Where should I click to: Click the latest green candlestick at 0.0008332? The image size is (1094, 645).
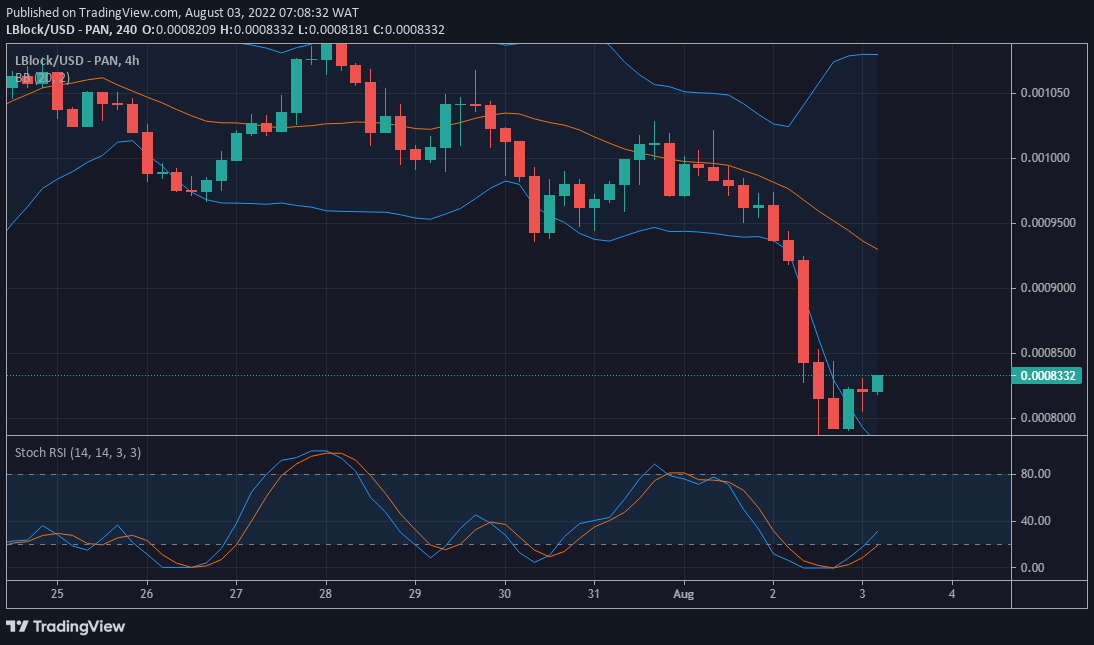click(x=877, y=383)
